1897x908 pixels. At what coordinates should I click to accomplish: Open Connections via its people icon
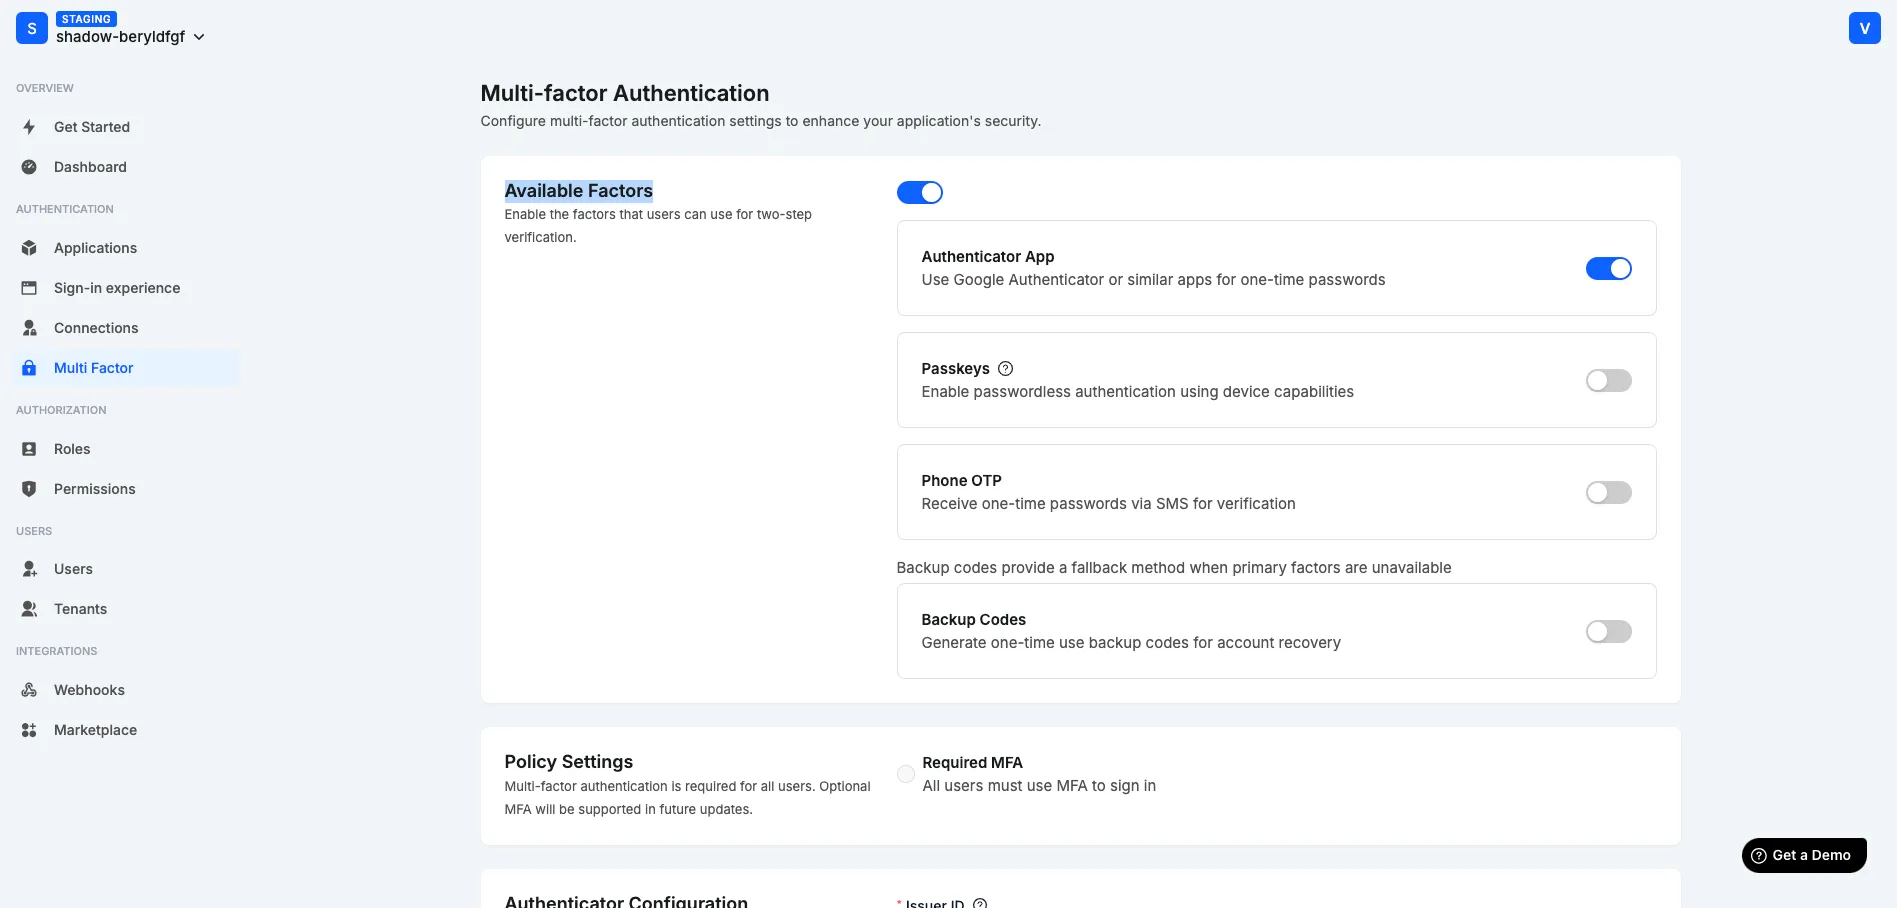(x=28, y=327)
